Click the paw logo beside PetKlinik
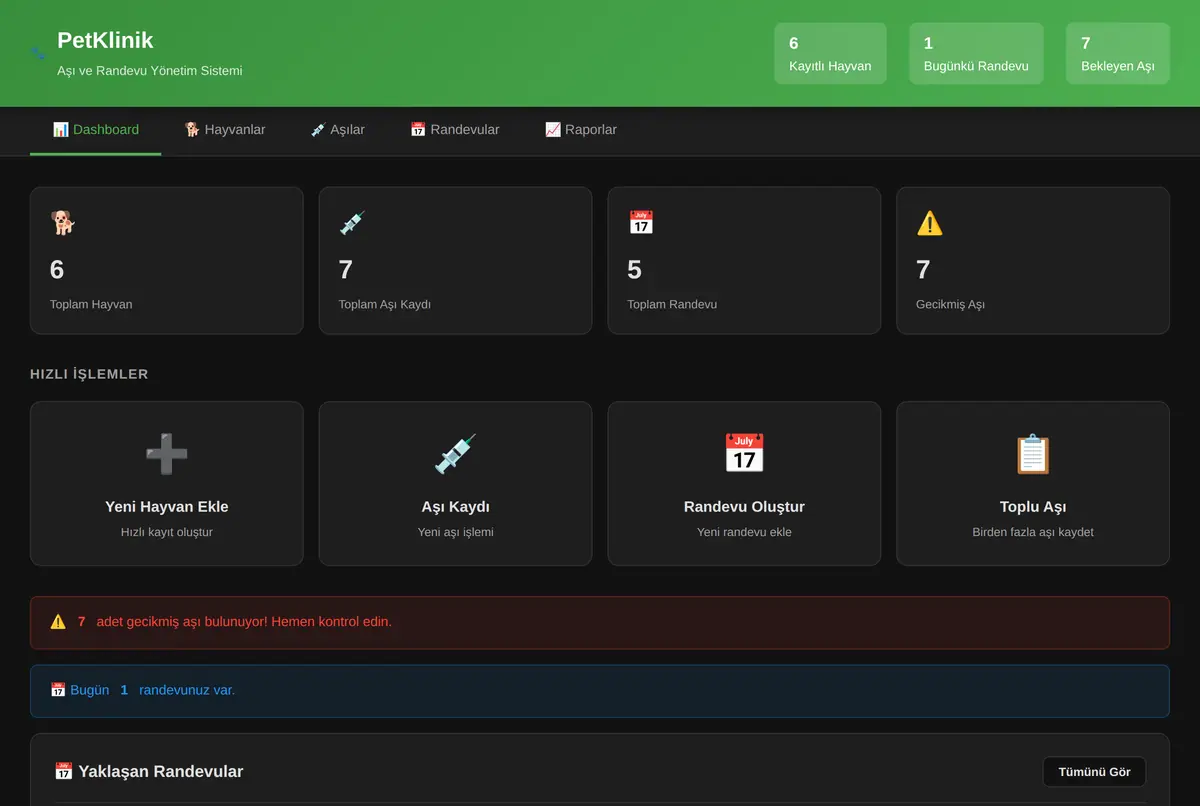The width and height of the screenshot is (1200, 806). click(x=38, y=54)
